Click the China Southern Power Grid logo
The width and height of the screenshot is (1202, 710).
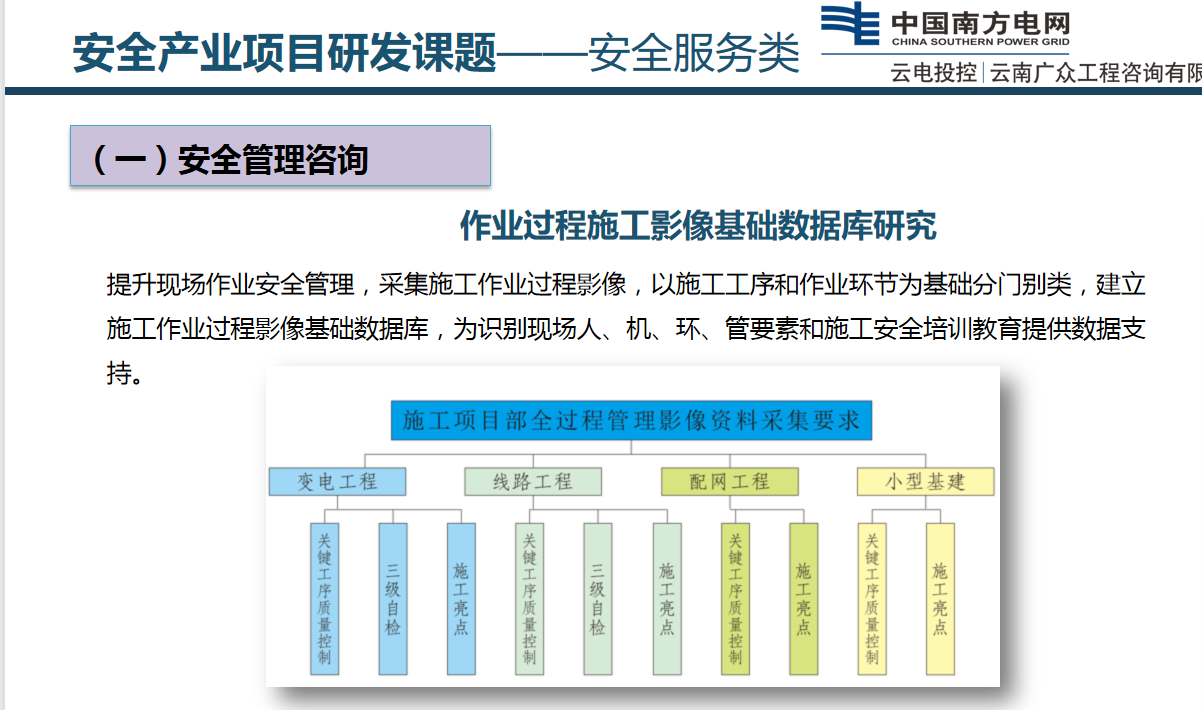(945, 27)
